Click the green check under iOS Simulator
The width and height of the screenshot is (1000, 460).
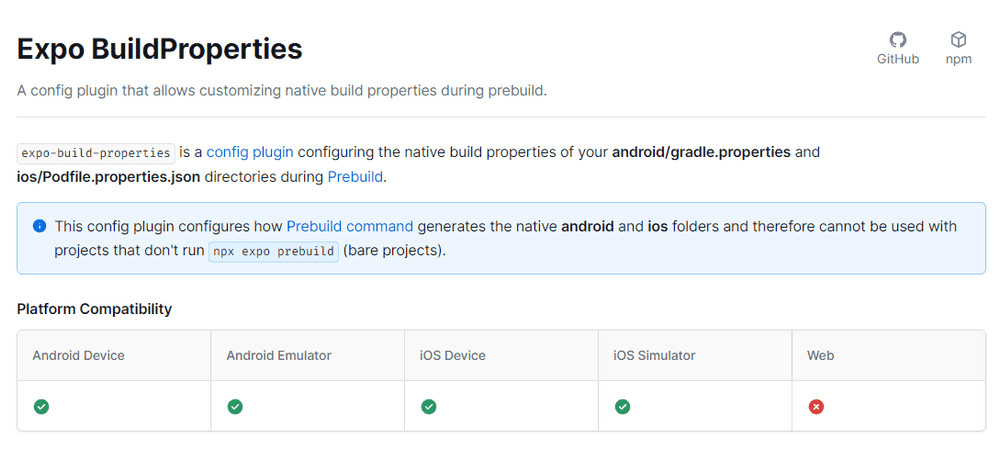click(x=622, y=406)
